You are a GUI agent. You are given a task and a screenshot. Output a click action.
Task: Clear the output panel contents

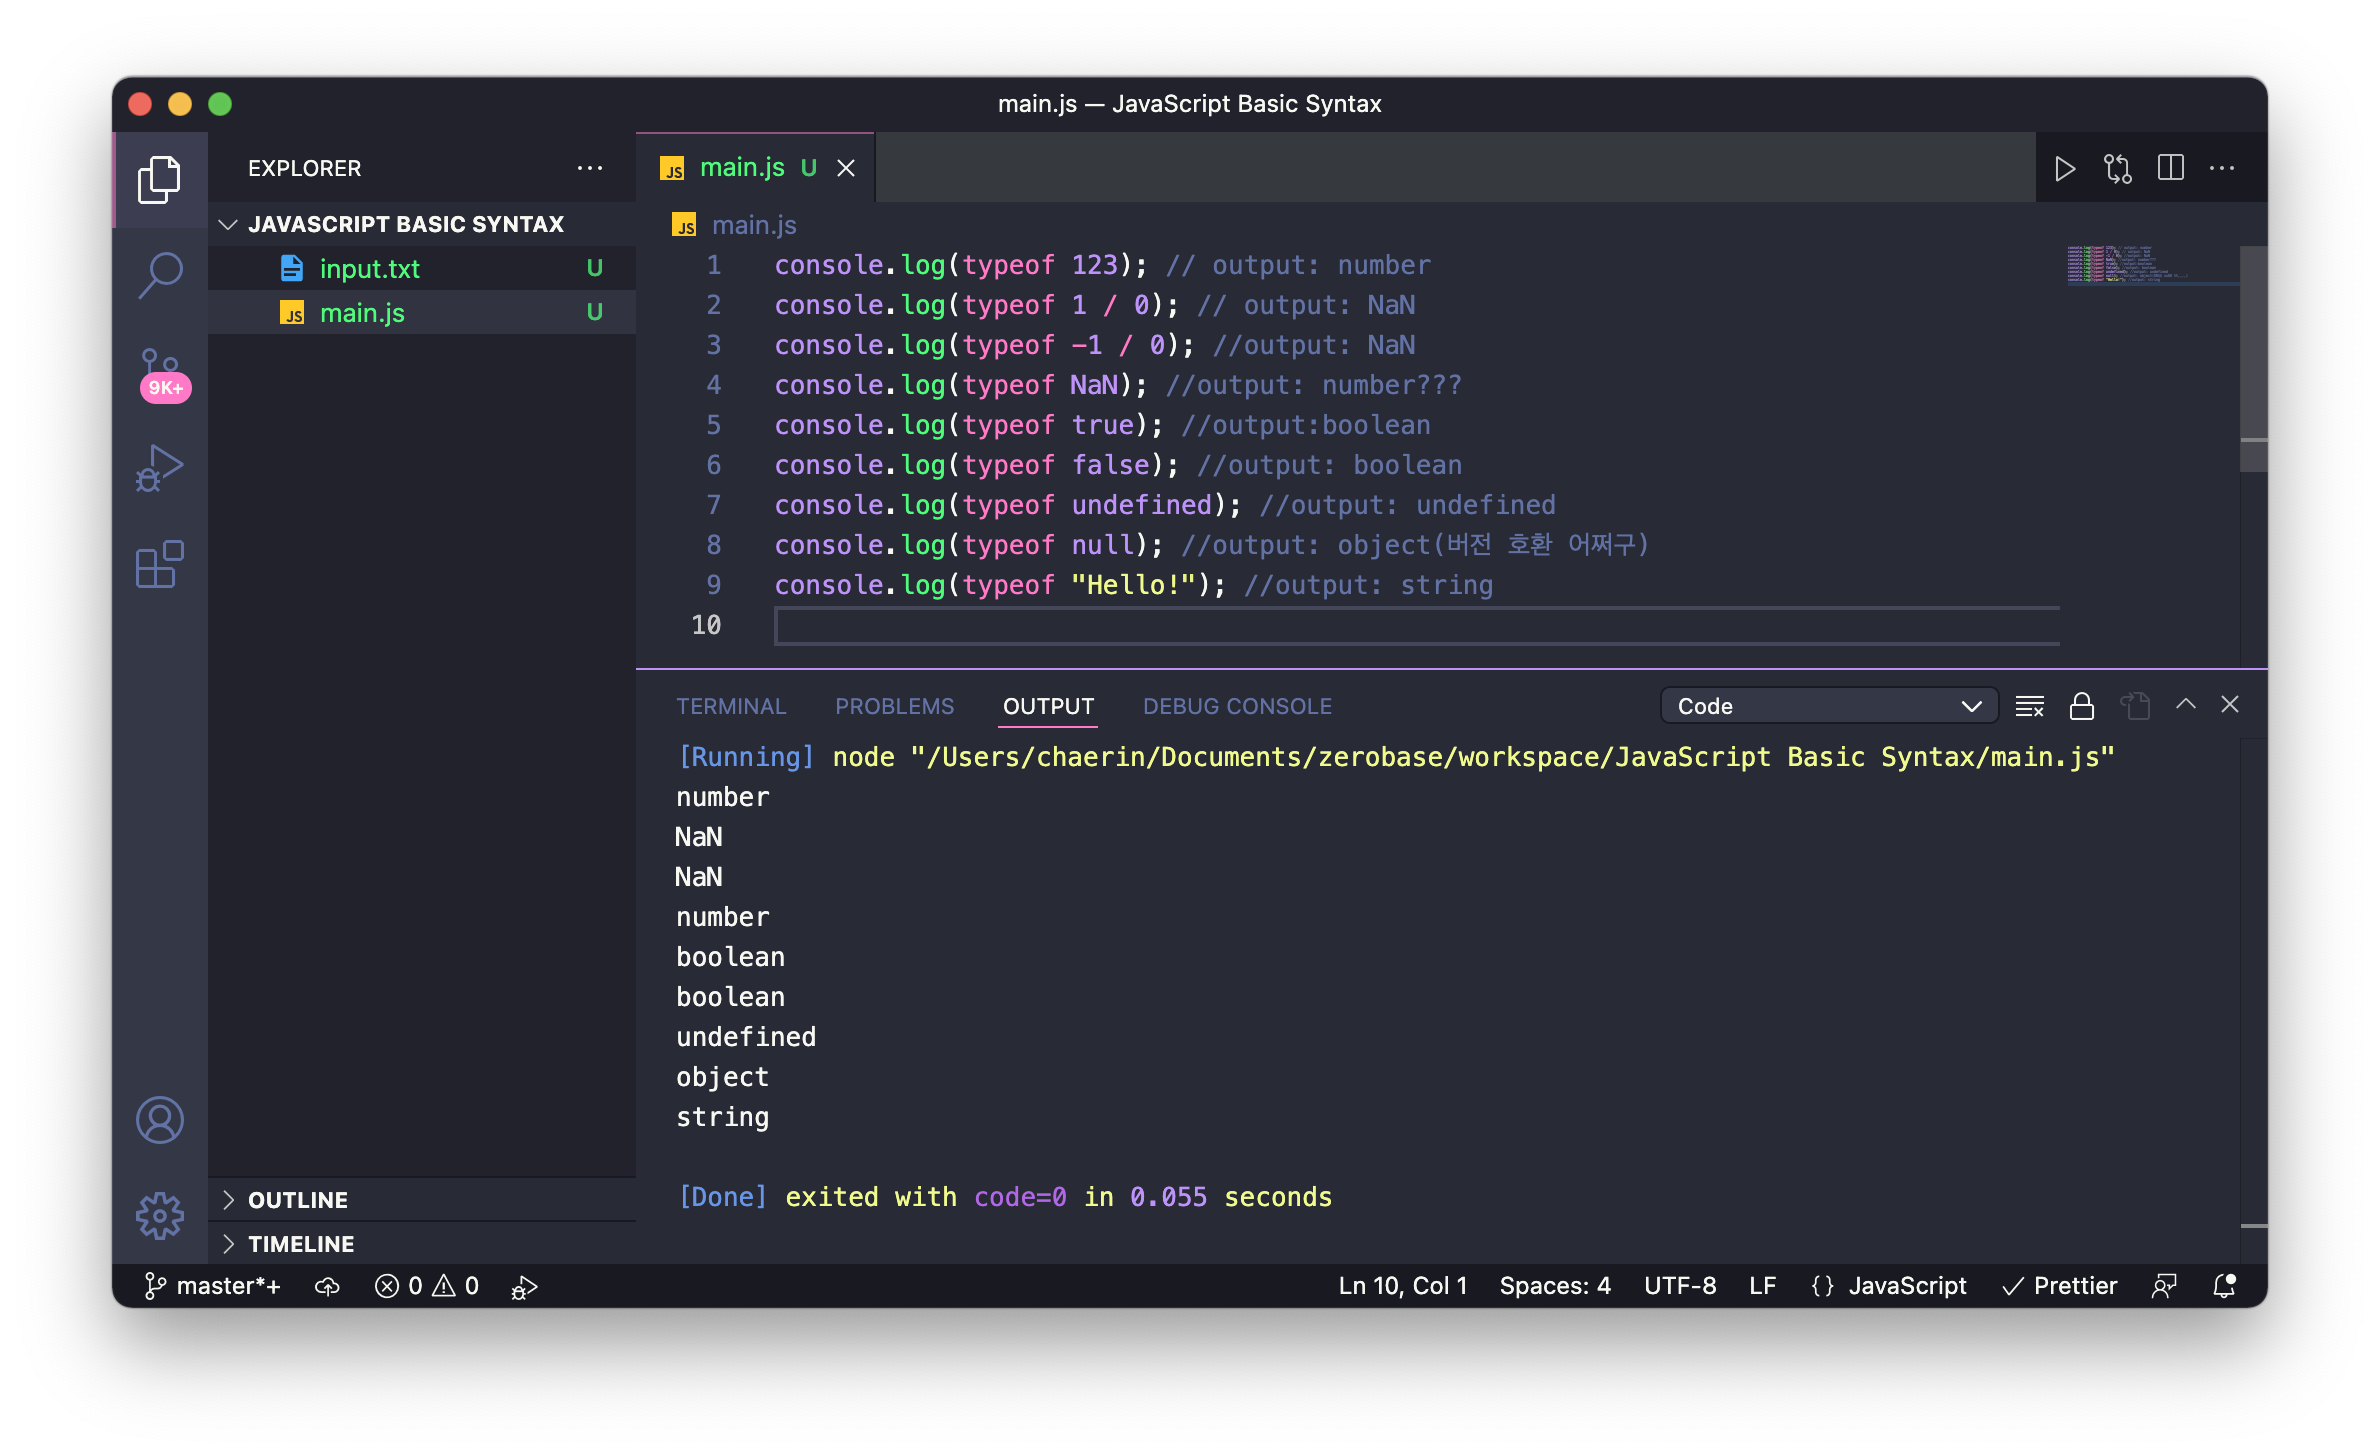click(2029, 706)
